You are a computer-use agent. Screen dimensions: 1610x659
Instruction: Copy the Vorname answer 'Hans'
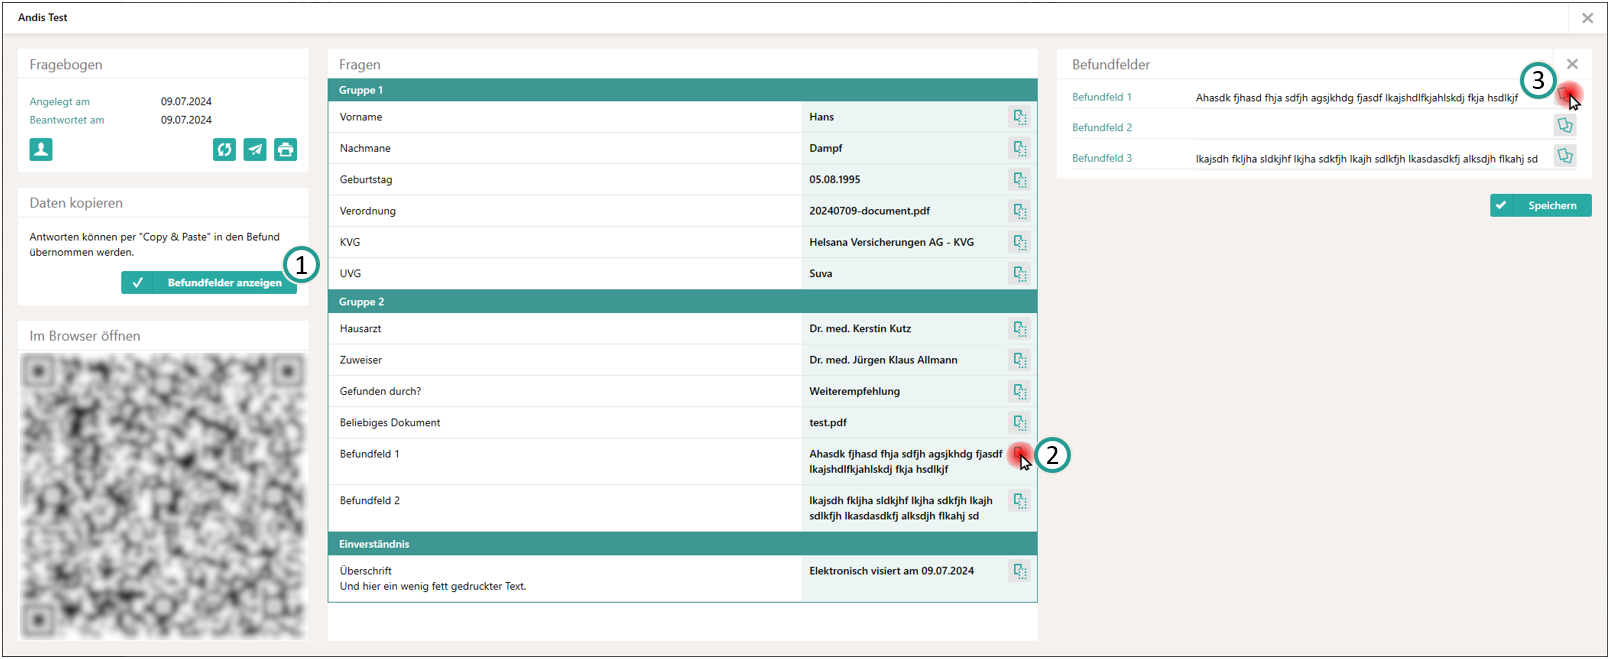coord(1019,117)
